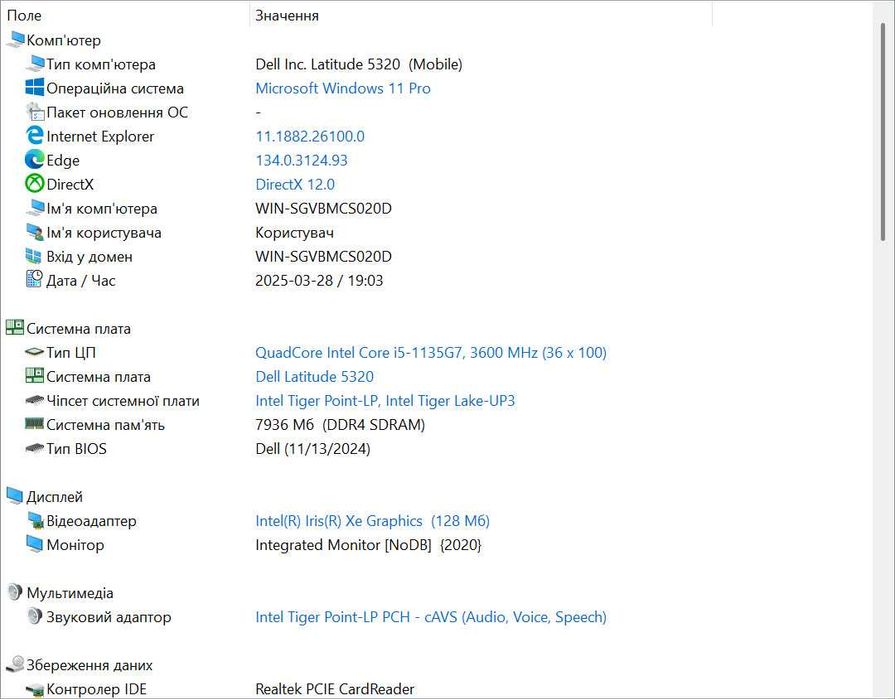Image resolution: width=895 pixels, height=699 pixels.
Task: Open the QuadCore Intel Core i5-1135G7 link
Action: click(x=430, y=352)
